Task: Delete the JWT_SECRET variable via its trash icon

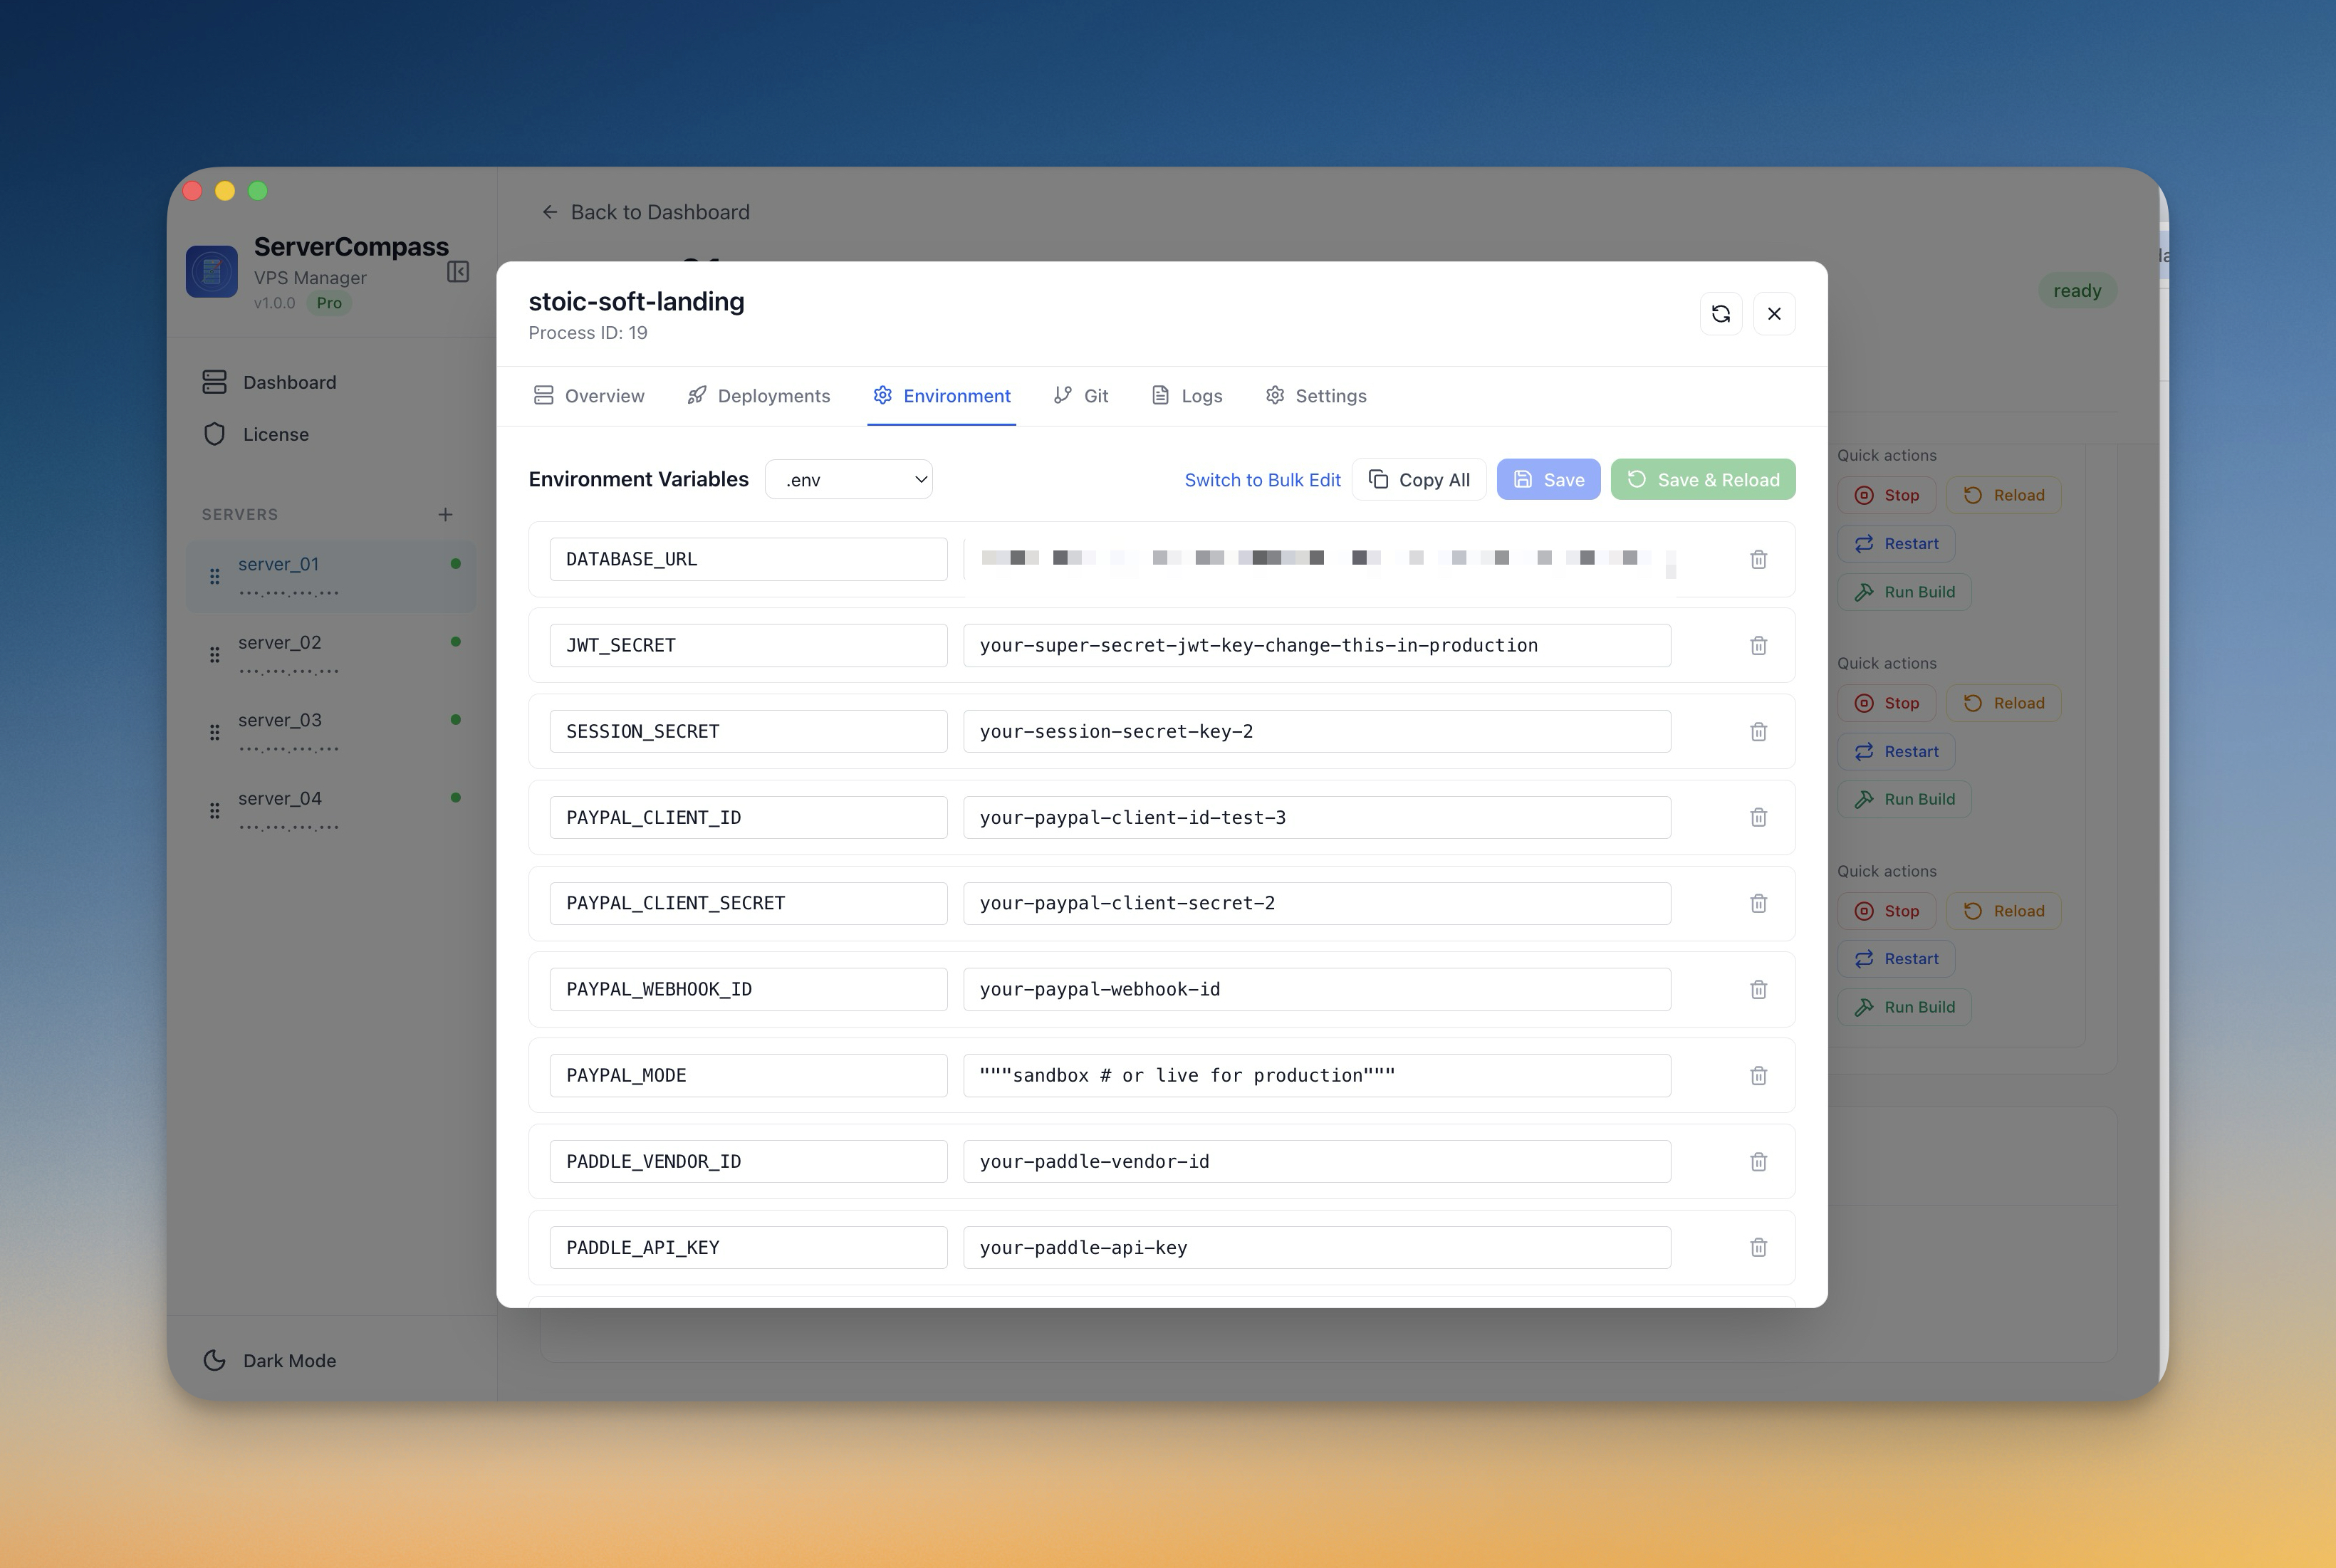Action: tap(1758, 646)
